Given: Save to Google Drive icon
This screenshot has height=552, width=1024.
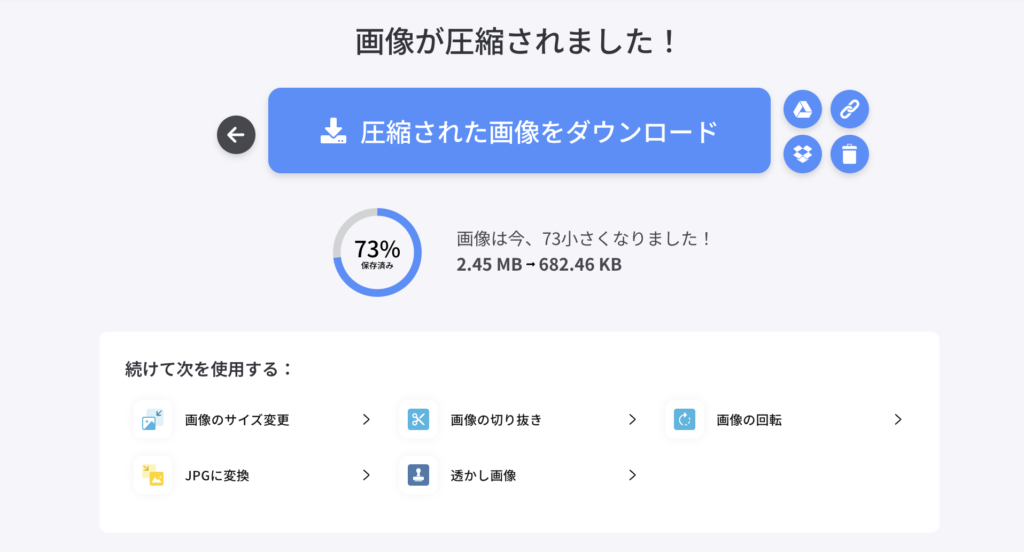Looking at the screenshot, I should [x=802, y=109].
